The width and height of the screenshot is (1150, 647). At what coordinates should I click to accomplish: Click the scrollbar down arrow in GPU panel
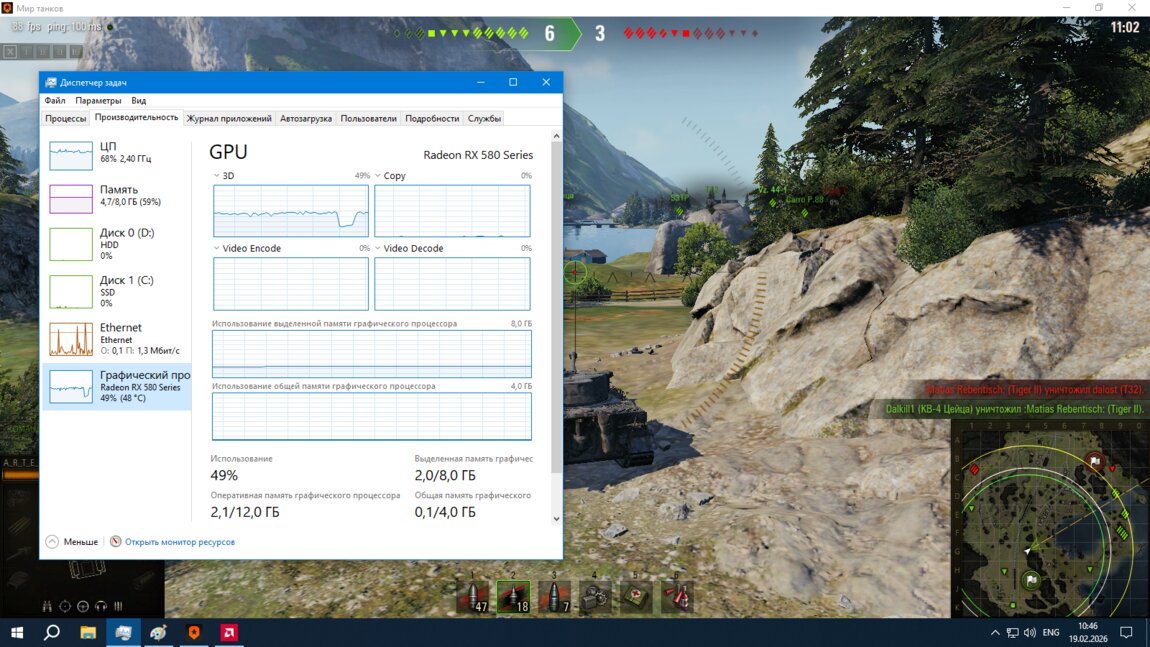tap(556, 519)
